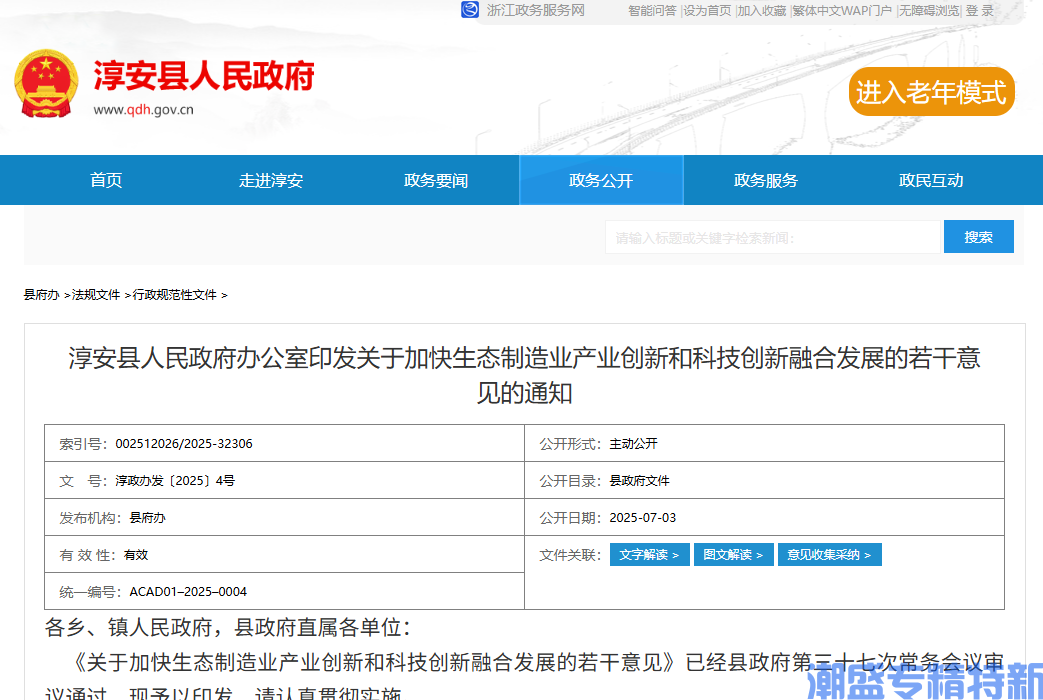The height and width of the screenshot is (700, 1043).
Task: Click 智能问答 in top bar
Action: [652, 11]
